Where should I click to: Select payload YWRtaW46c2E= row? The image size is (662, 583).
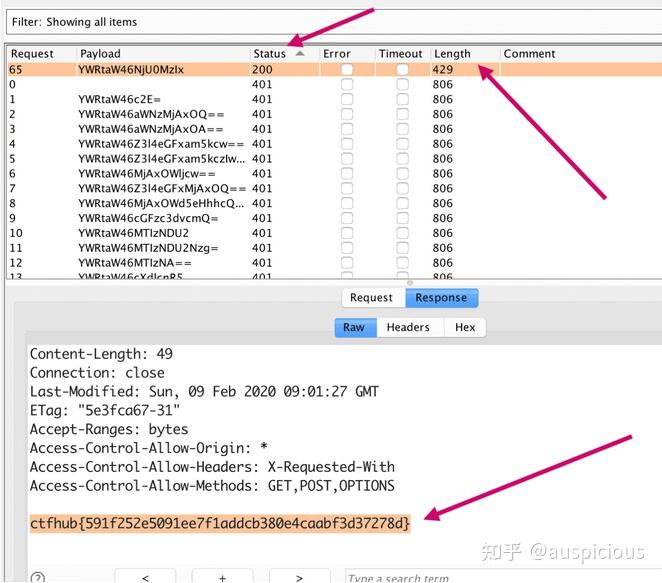click(x=119, y=99)
